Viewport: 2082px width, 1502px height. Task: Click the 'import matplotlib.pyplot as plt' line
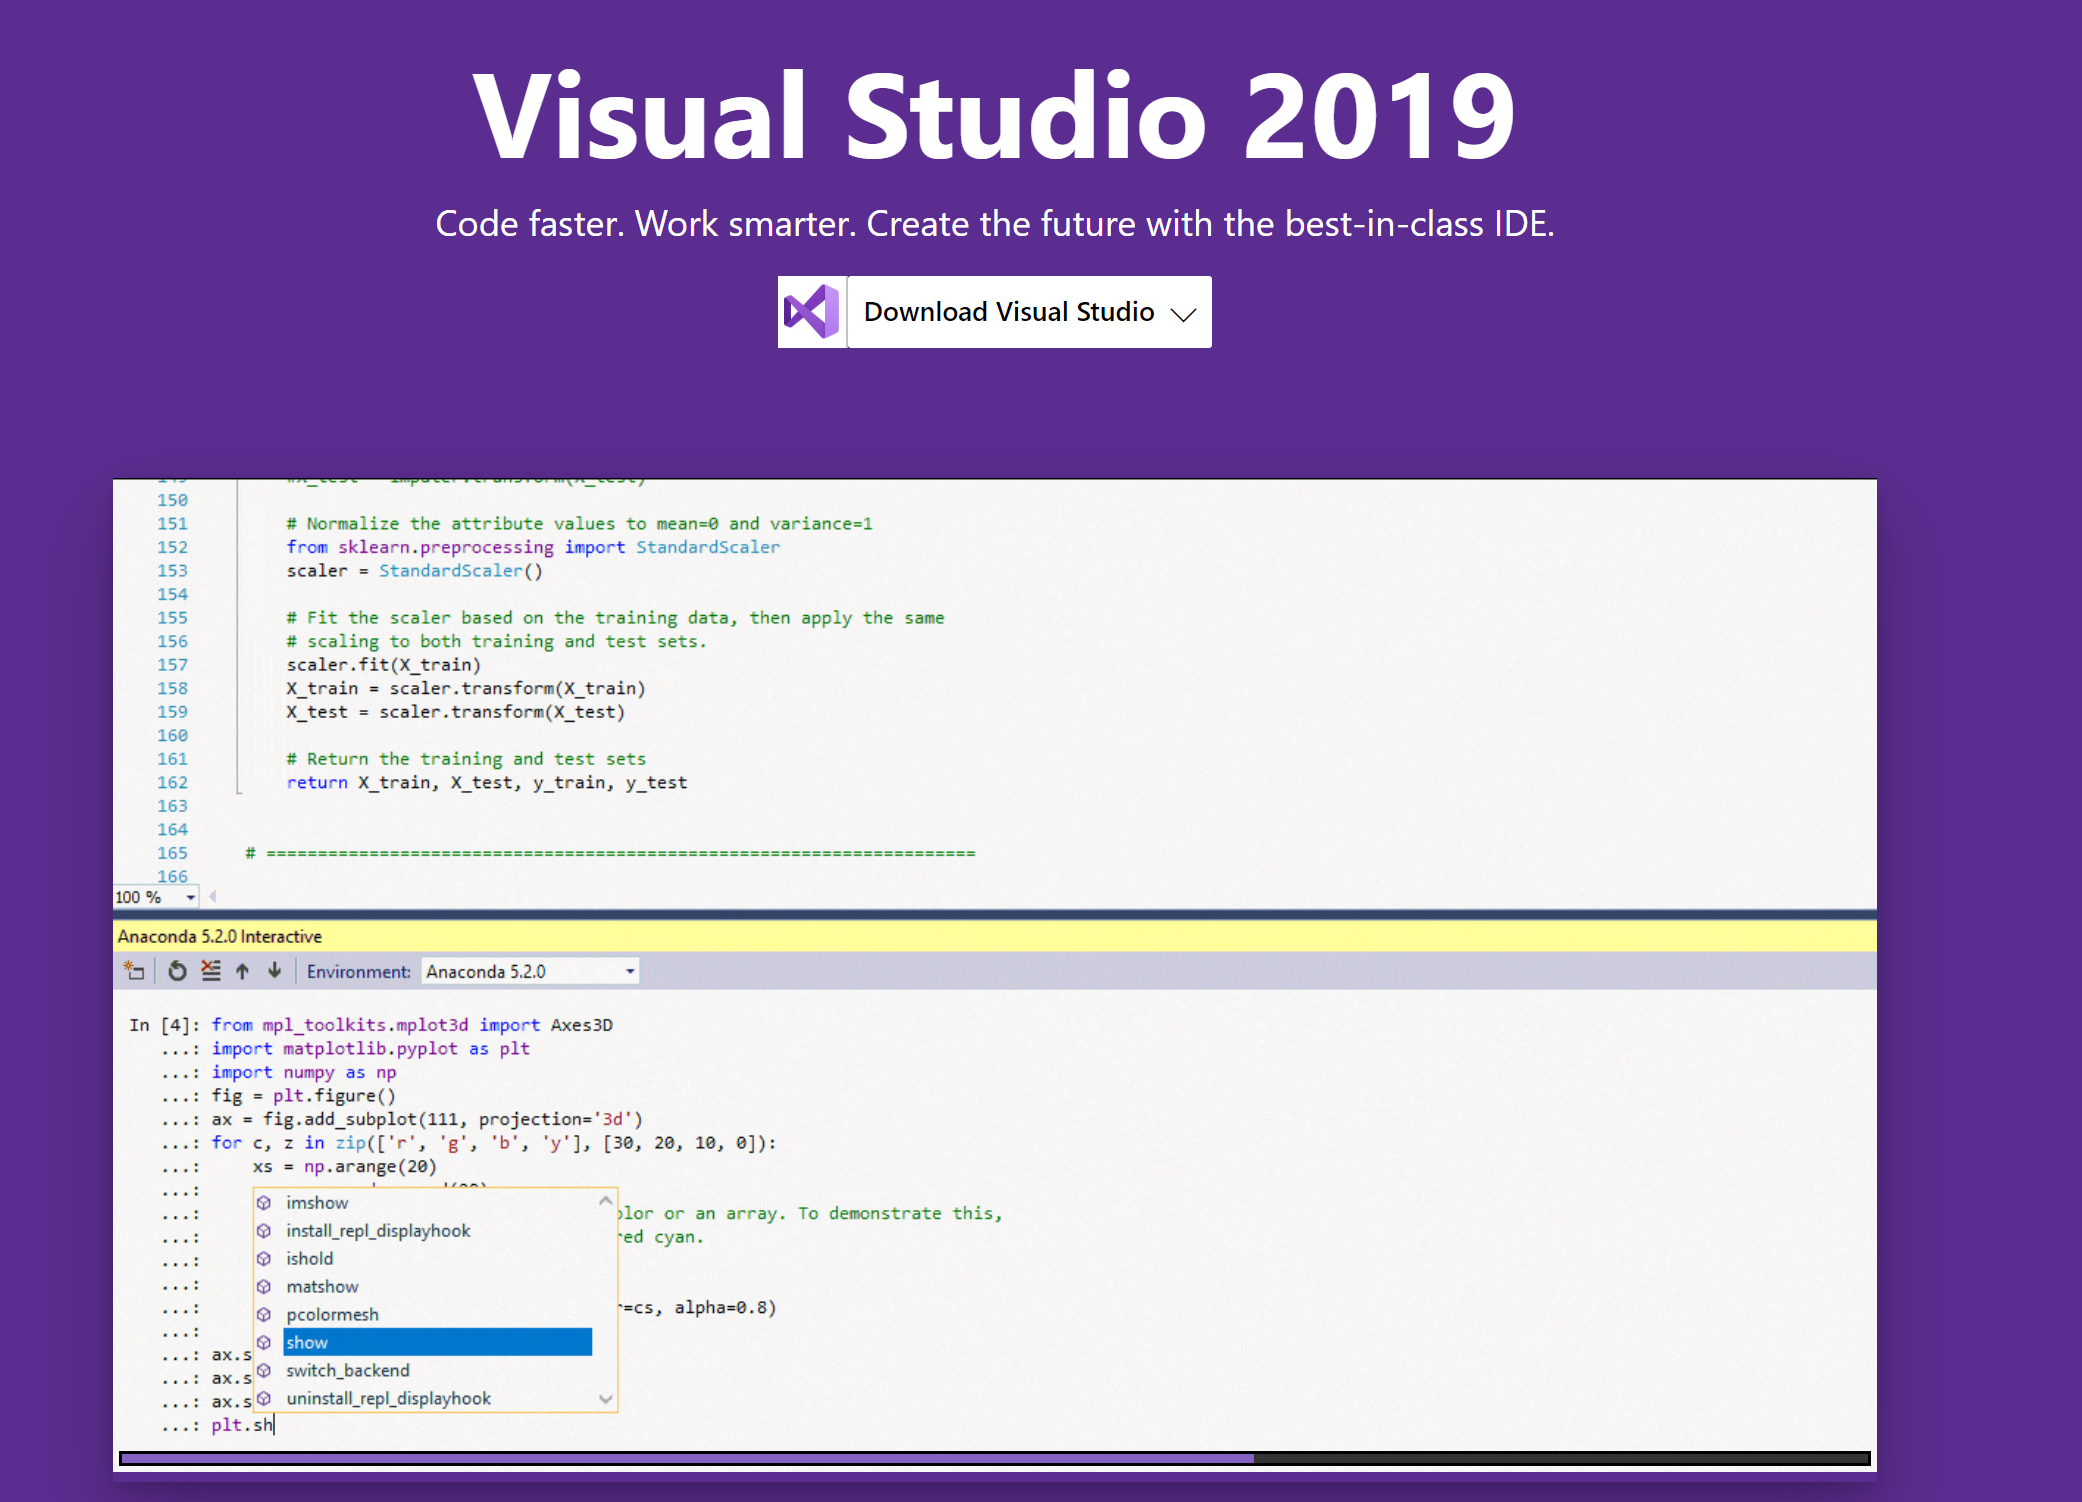point(370,1049)
